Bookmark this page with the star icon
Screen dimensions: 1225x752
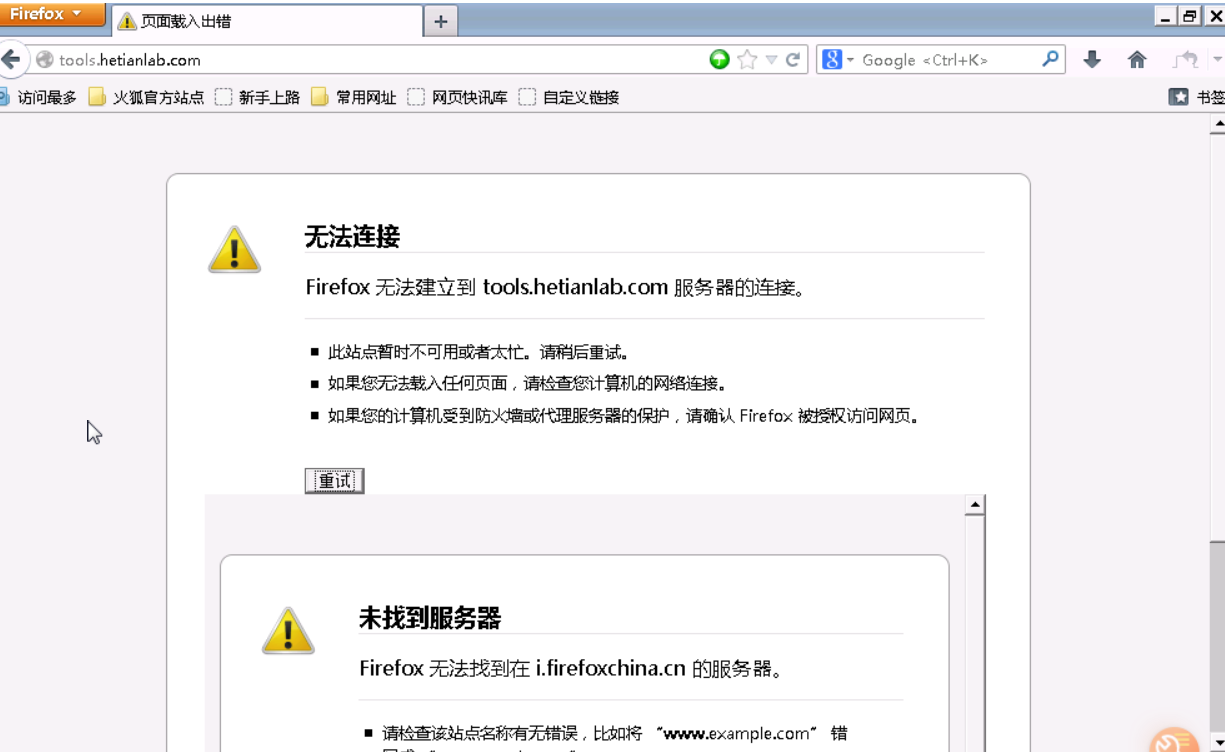747,60
